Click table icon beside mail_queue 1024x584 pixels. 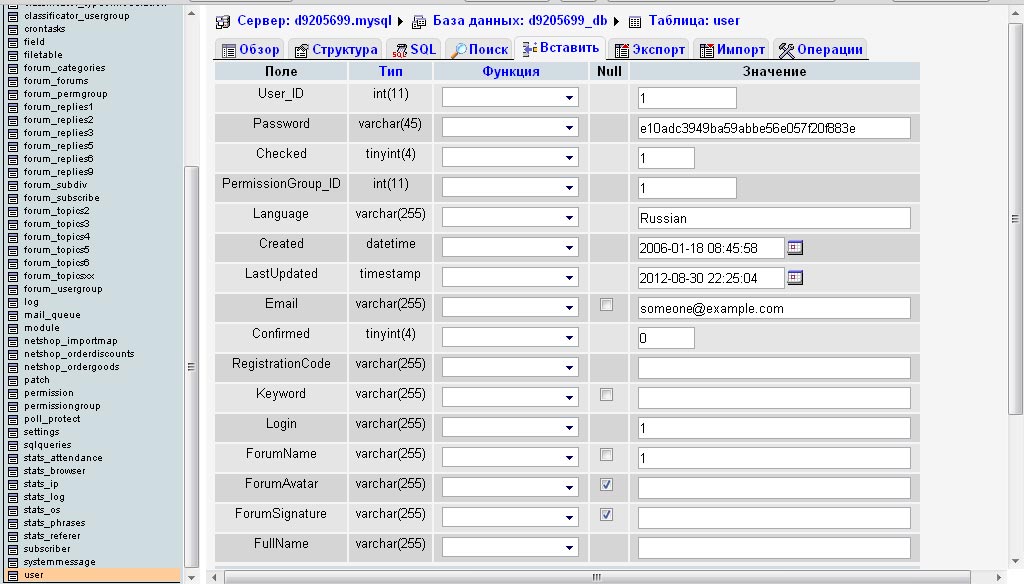[12, 315]
